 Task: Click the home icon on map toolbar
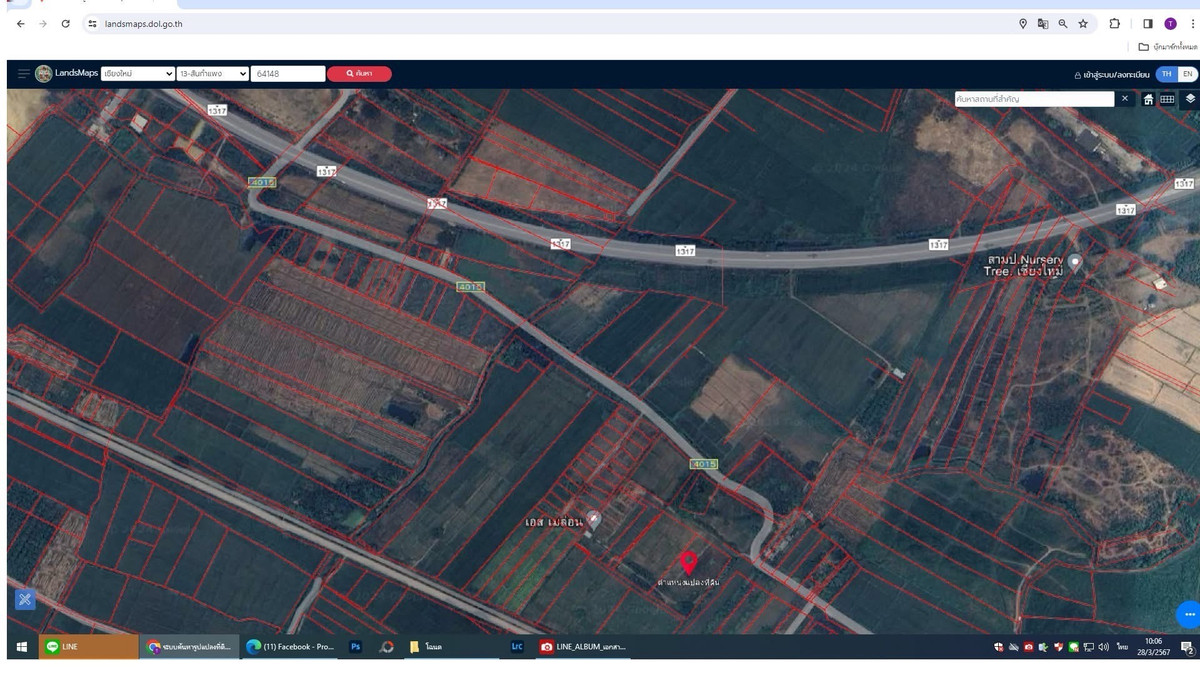coord(1148,99)
